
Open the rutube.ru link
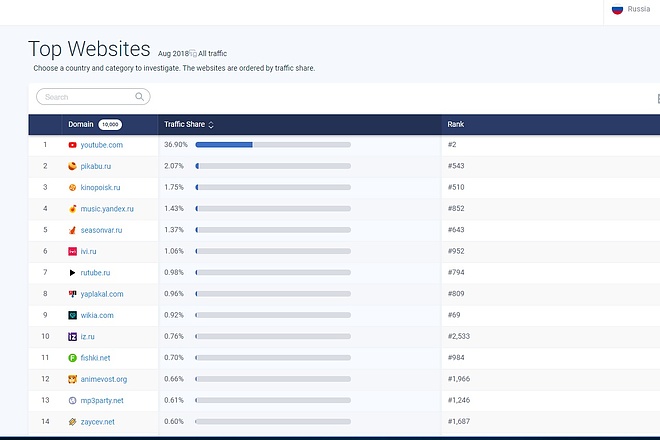(96, 273)
